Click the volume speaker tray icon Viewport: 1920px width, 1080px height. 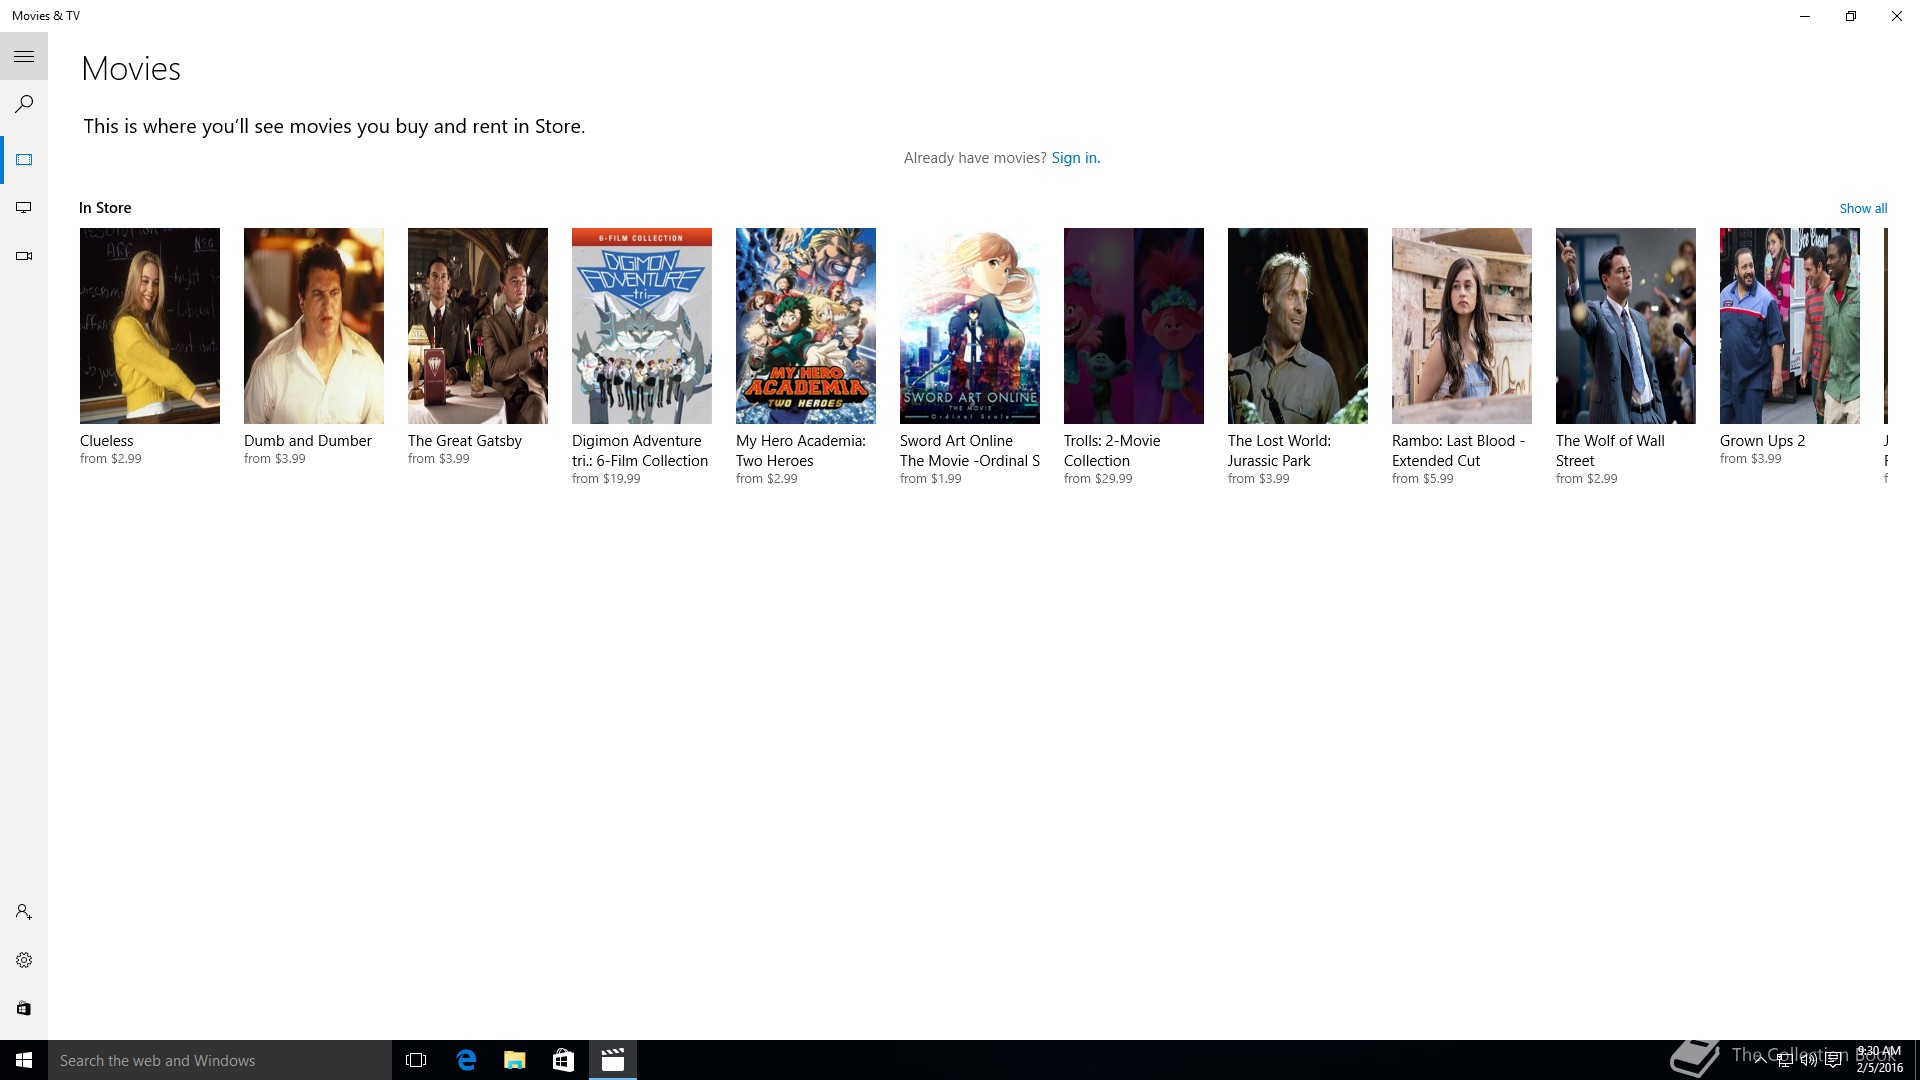tap(1809, 1060)
